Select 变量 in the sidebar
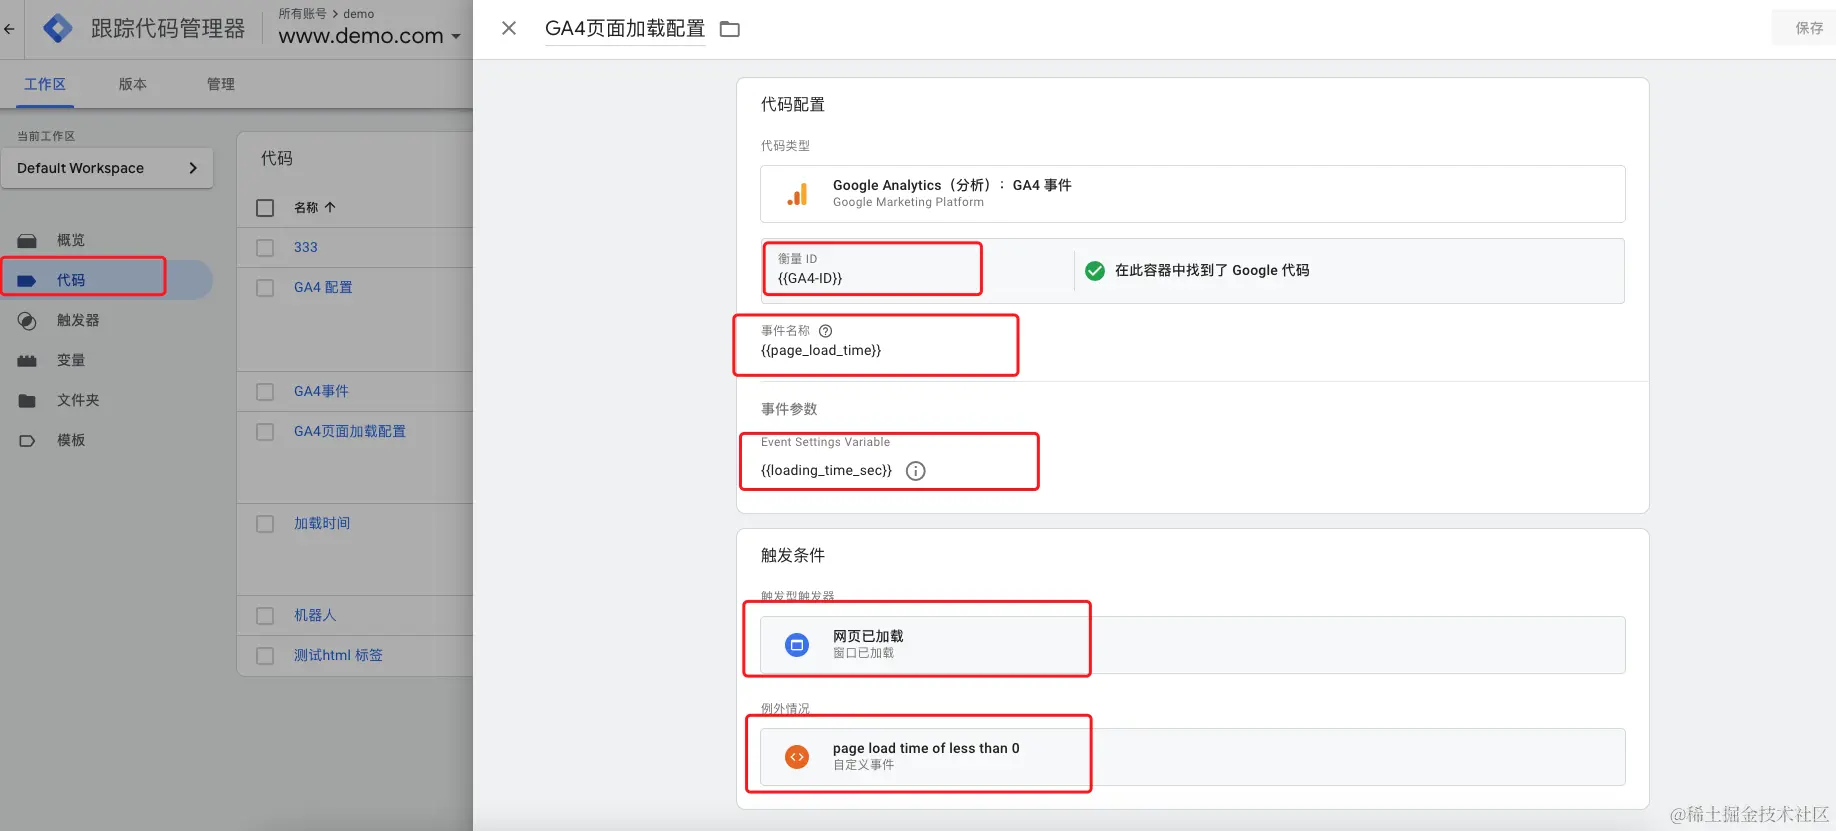The height and width of the screenshot is (831, 1836). pyautogui.click(x=71, y=360)
